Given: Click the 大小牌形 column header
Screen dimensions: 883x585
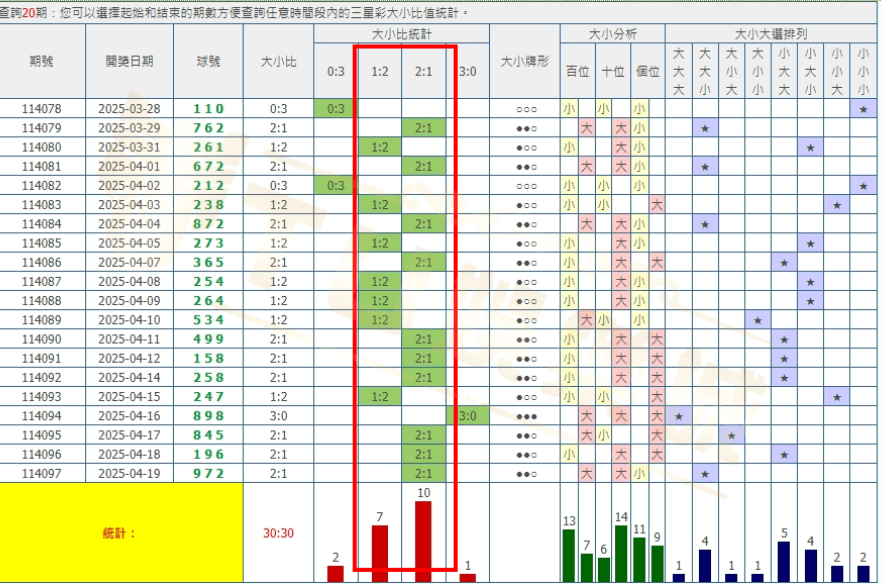Looking at the screenshot, I should (x=524, y=61).
